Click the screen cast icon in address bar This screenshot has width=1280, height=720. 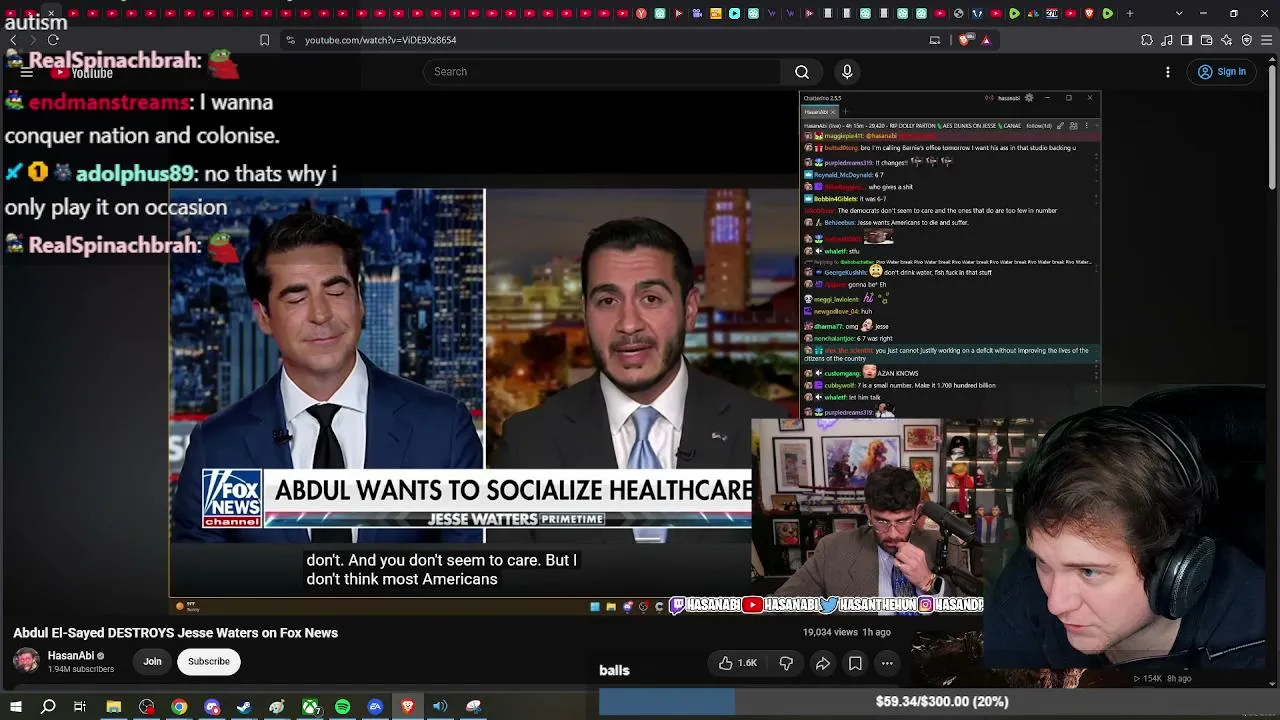(x=935, y=40)
